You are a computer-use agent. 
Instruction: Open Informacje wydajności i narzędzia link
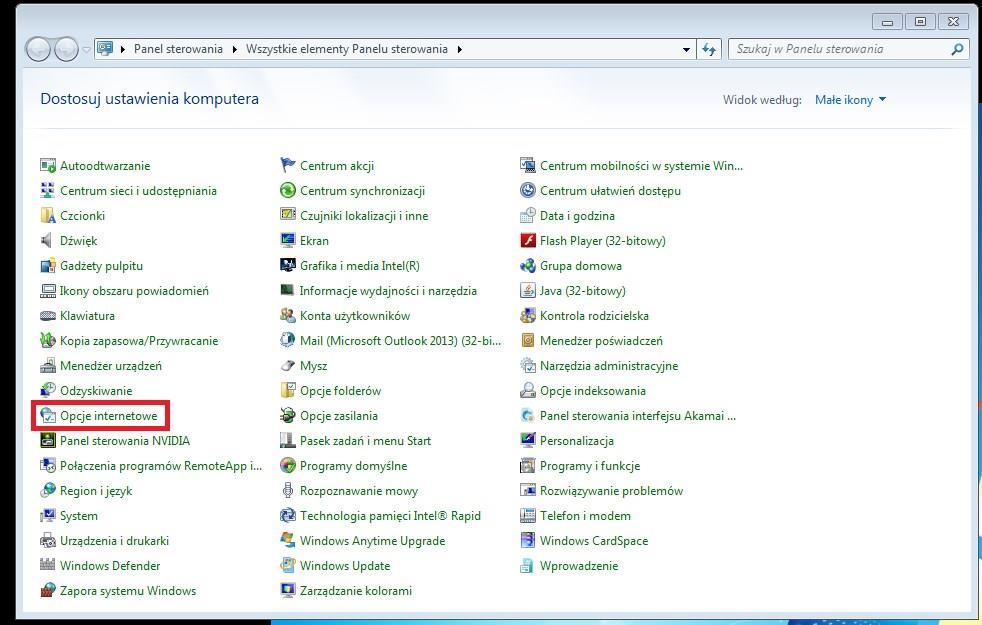tap(388, 291)
